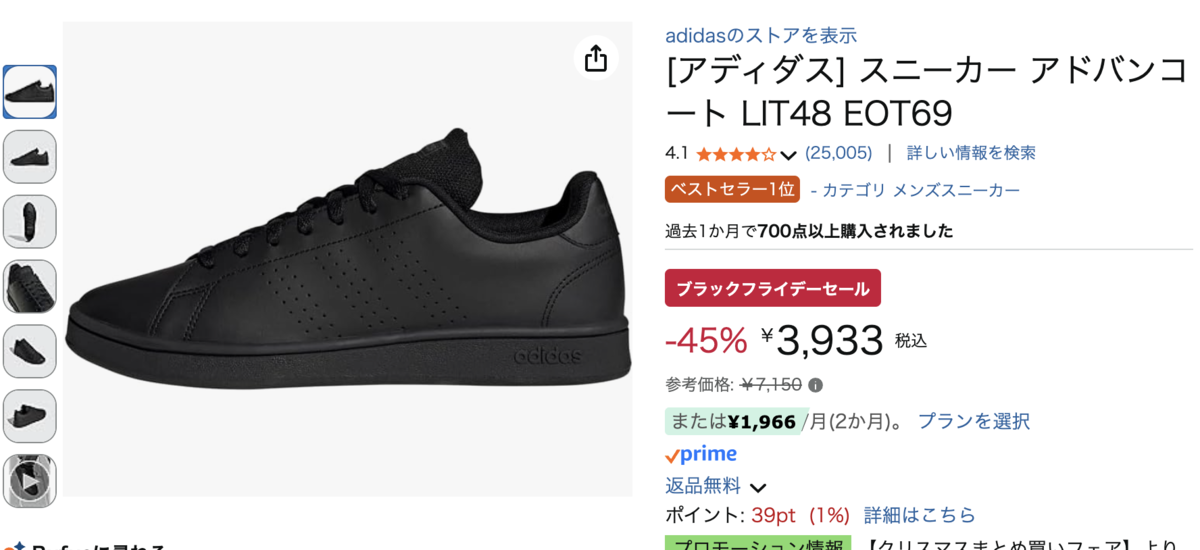Expand the rating breakdown chevron

tap(788, 155)
